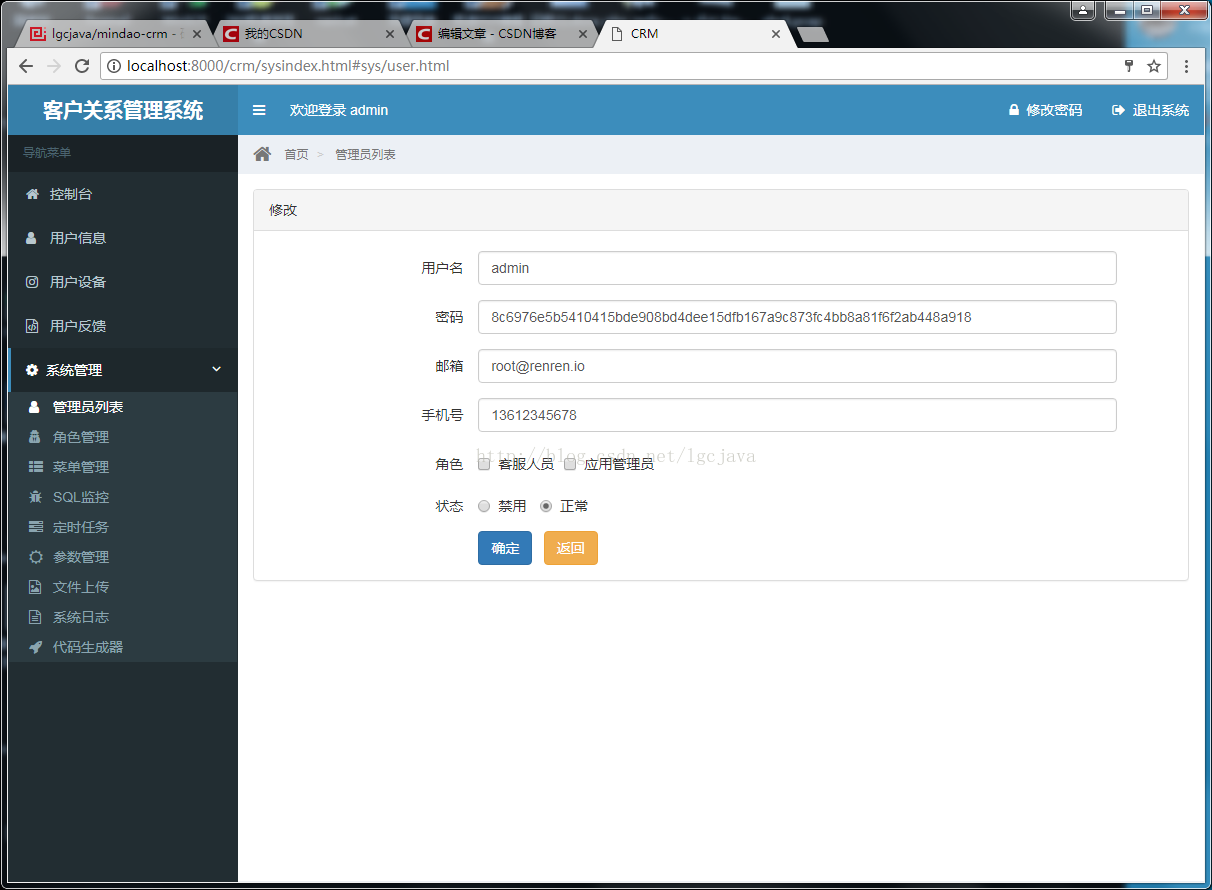Viewport: 1212px width, 890px height.
Task: Click the 确定 confirm button
Action: pyautogui.click(x=505, y=548)
